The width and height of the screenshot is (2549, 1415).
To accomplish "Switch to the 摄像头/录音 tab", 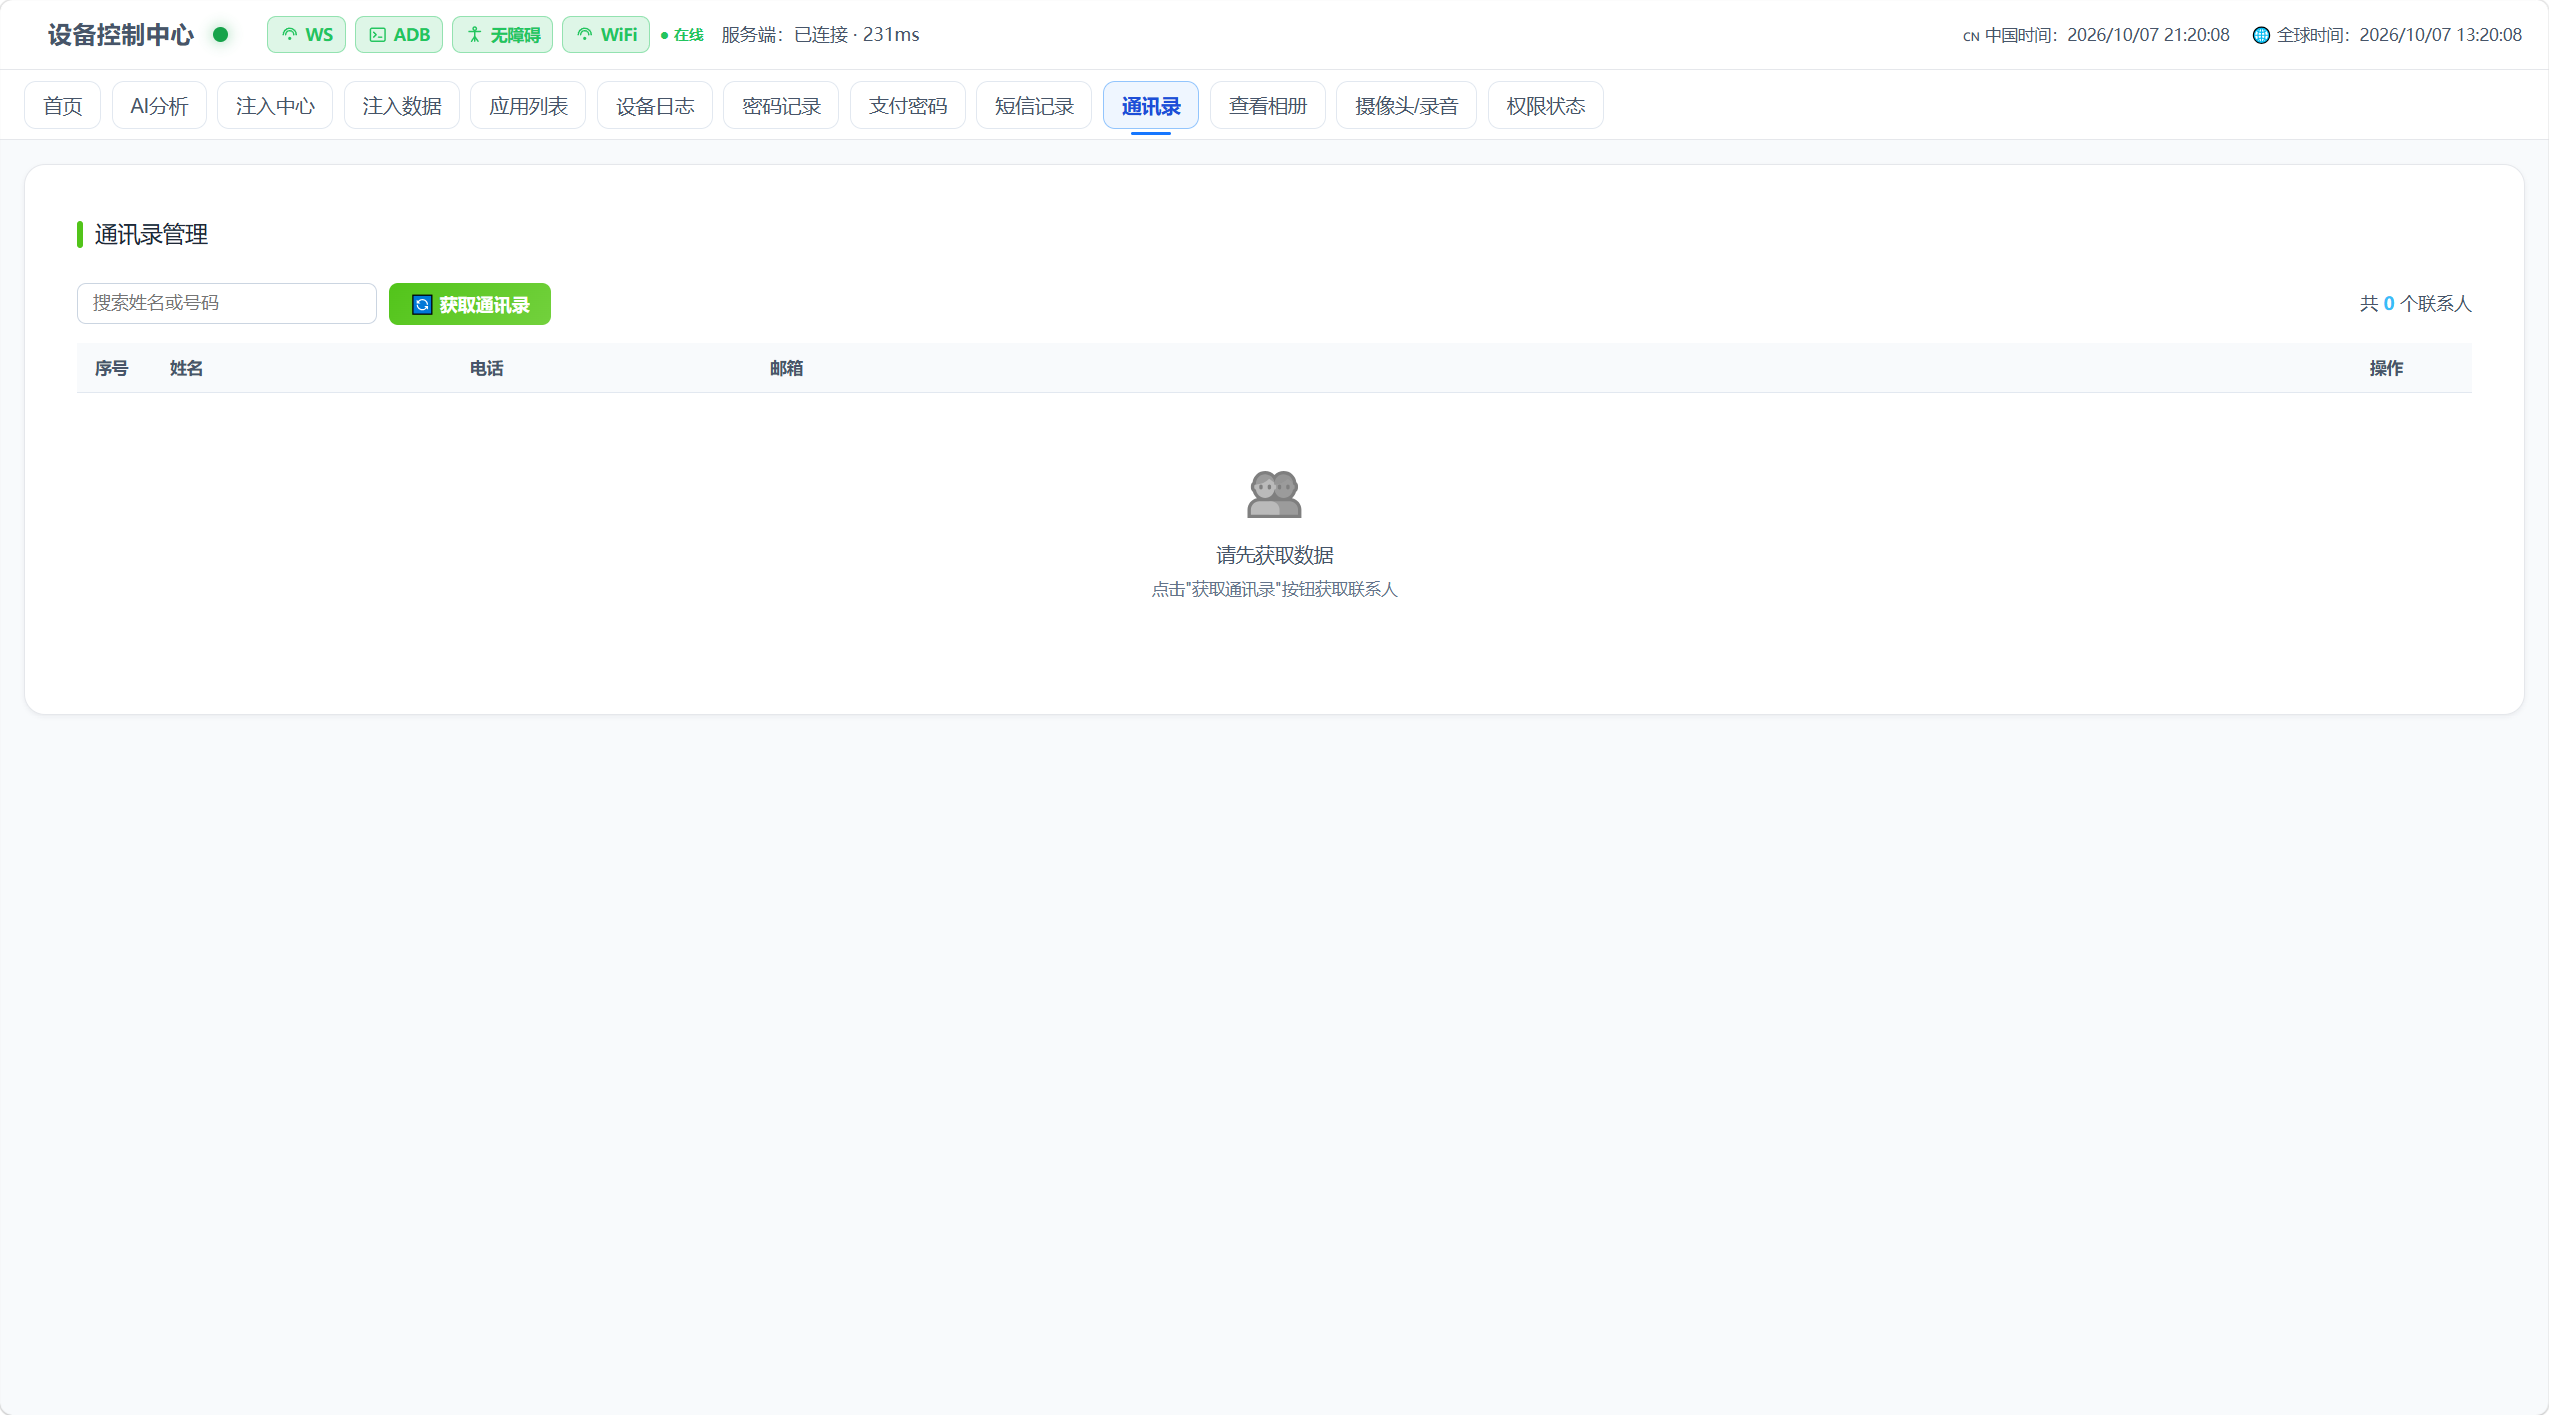I will click(1406, 106).
